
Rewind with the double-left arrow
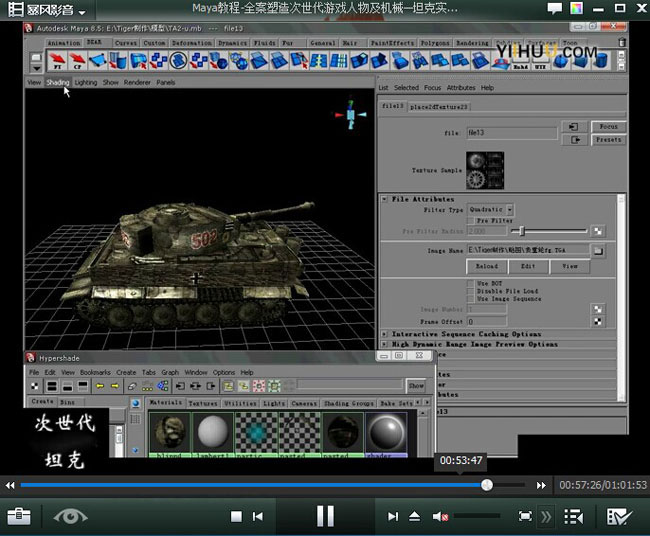coord(10,485)
